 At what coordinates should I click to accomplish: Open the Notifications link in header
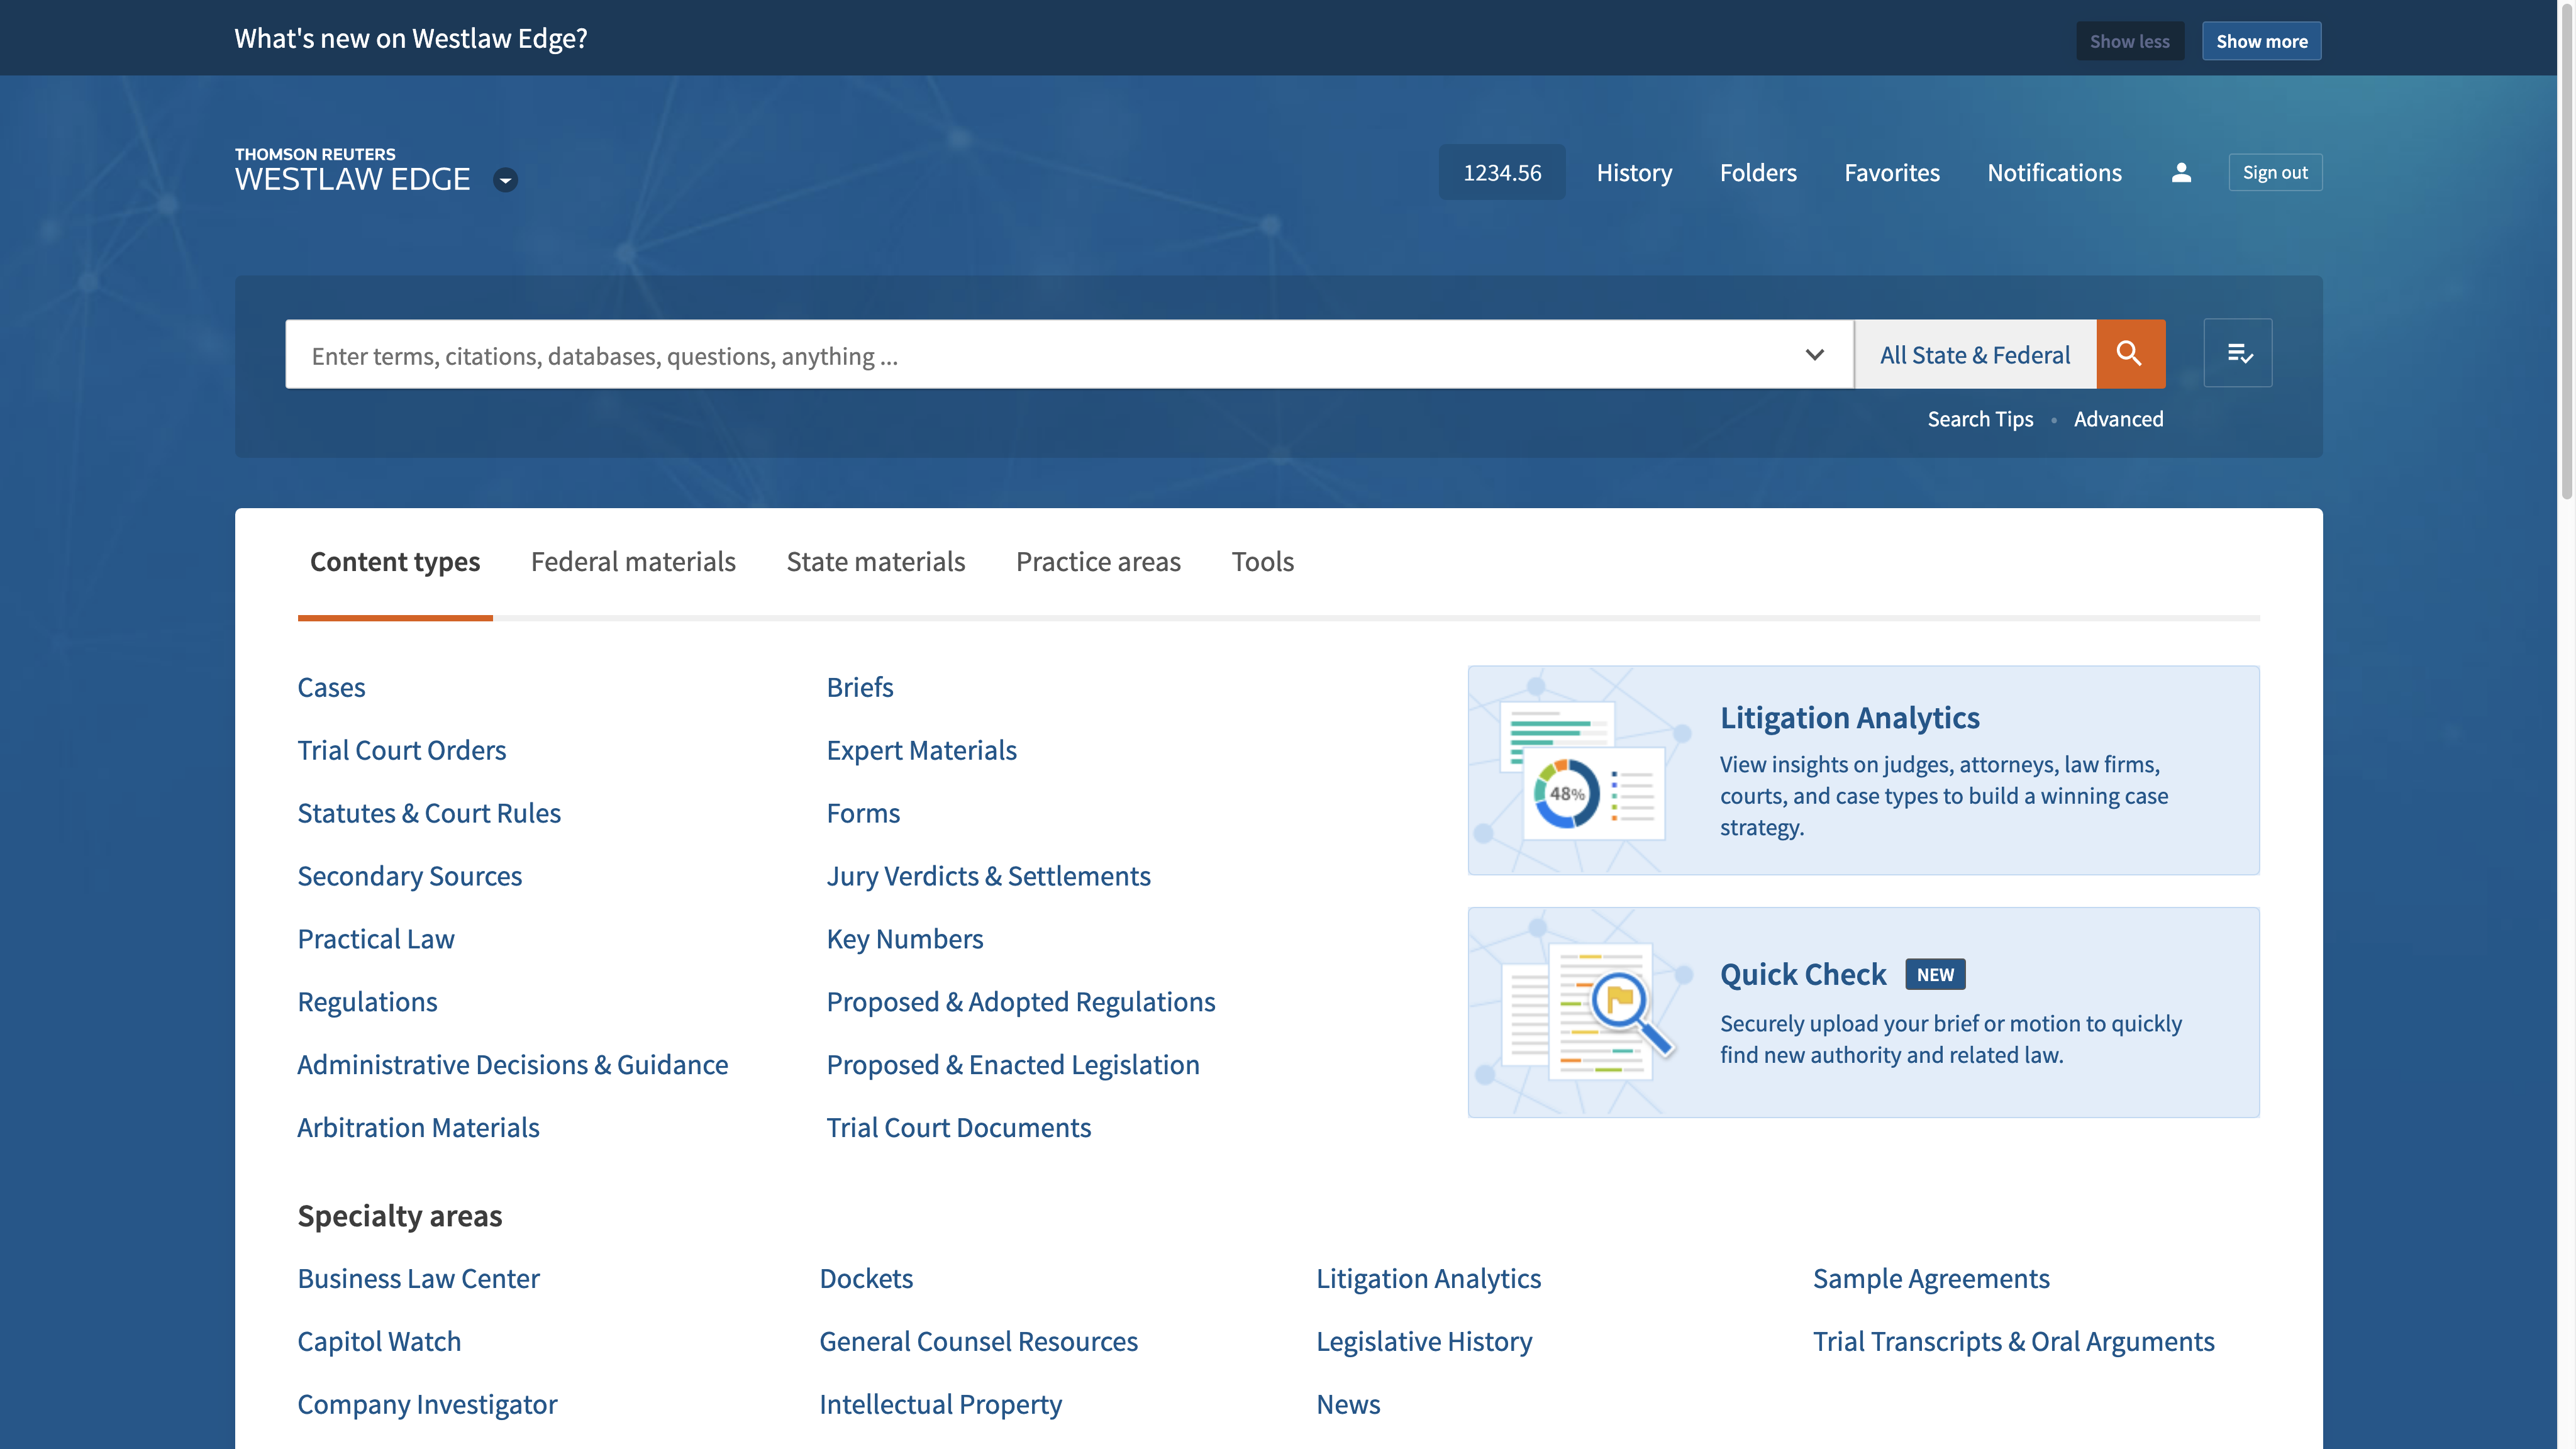[x=2054, y=173]
